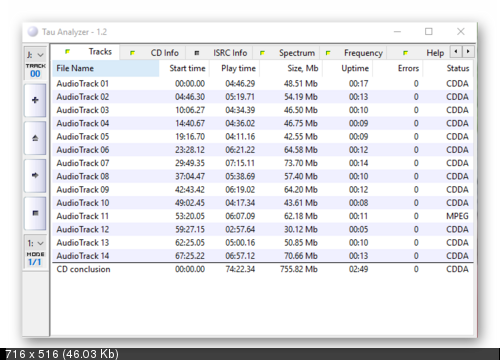The height and width of the screenshot is (360, 500).
Task: Click the stop square button
Action: tap(35, 213)
